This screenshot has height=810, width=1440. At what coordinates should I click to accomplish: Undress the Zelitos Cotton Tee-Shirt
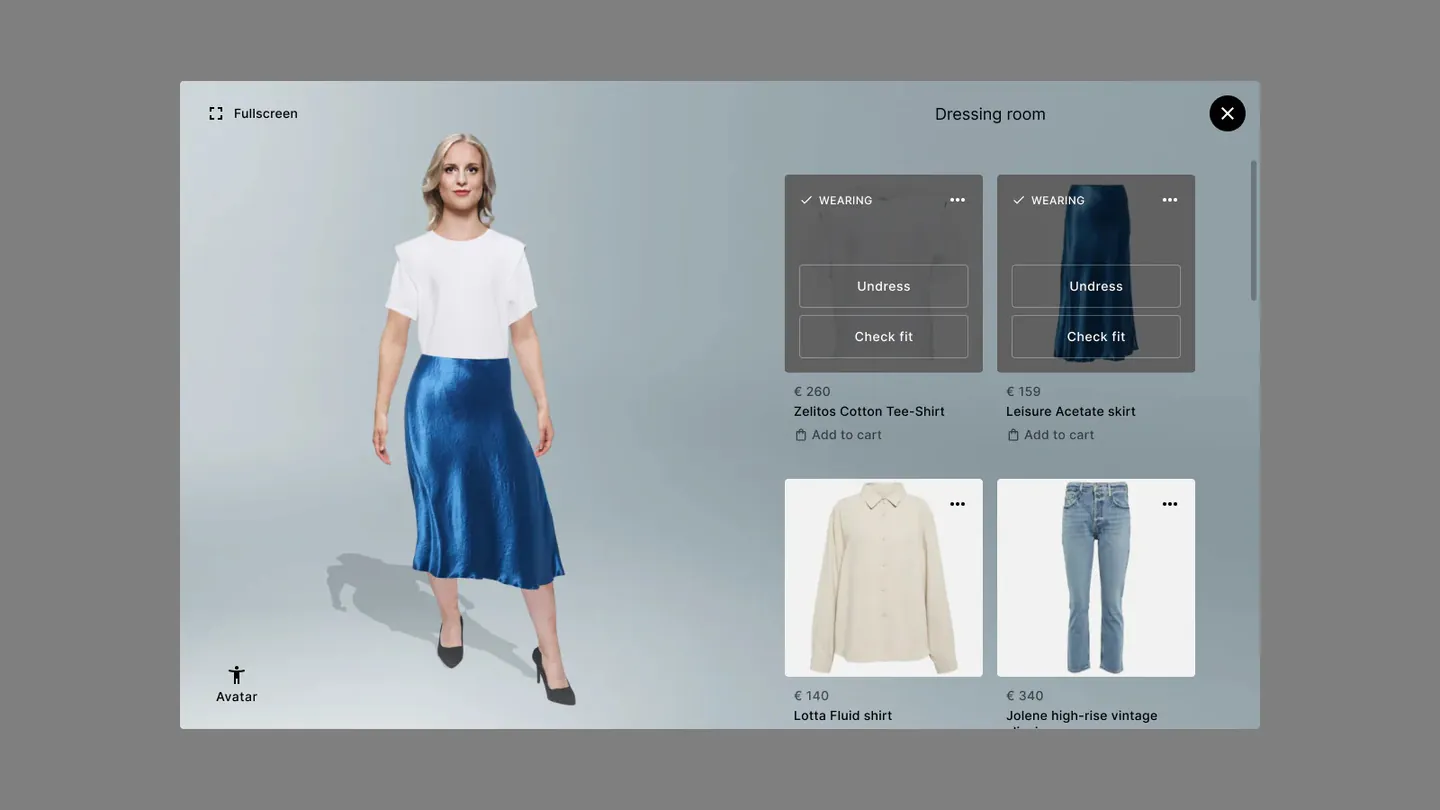coord(883,286)
